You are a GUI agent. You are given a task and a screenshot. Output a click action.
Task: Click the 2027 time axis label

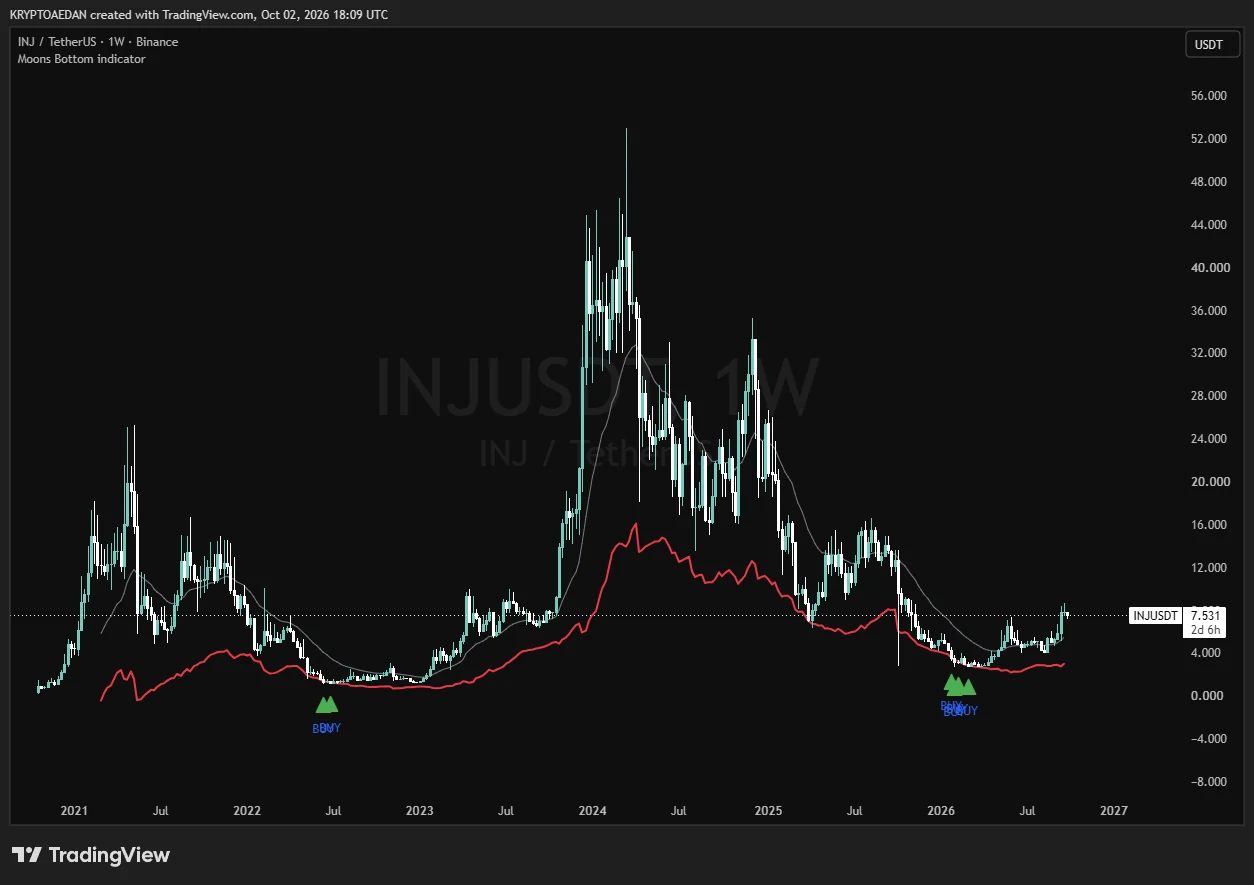tap(1114, 811)
